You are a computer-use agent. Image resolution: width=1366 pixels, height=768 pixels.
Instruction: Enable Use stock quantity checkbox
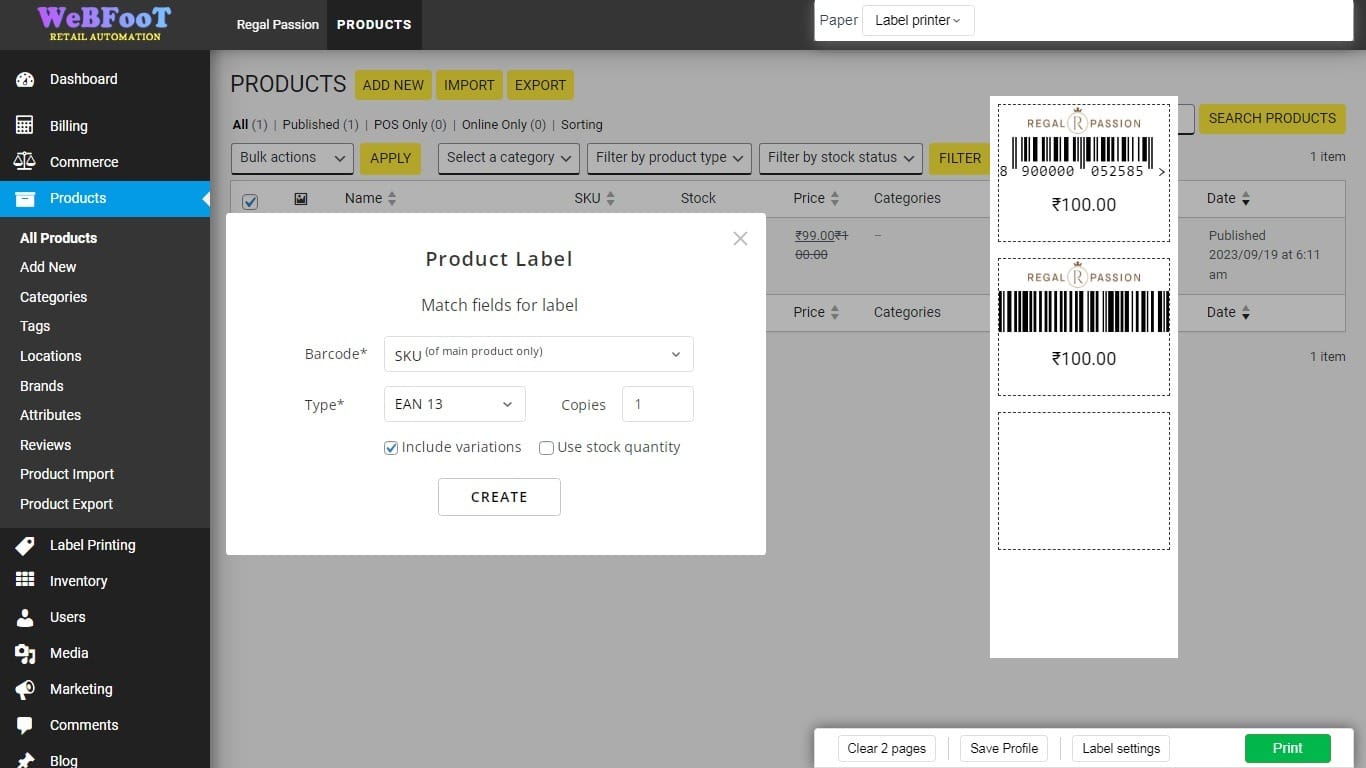pyautogui.click(x=546, y=448)
